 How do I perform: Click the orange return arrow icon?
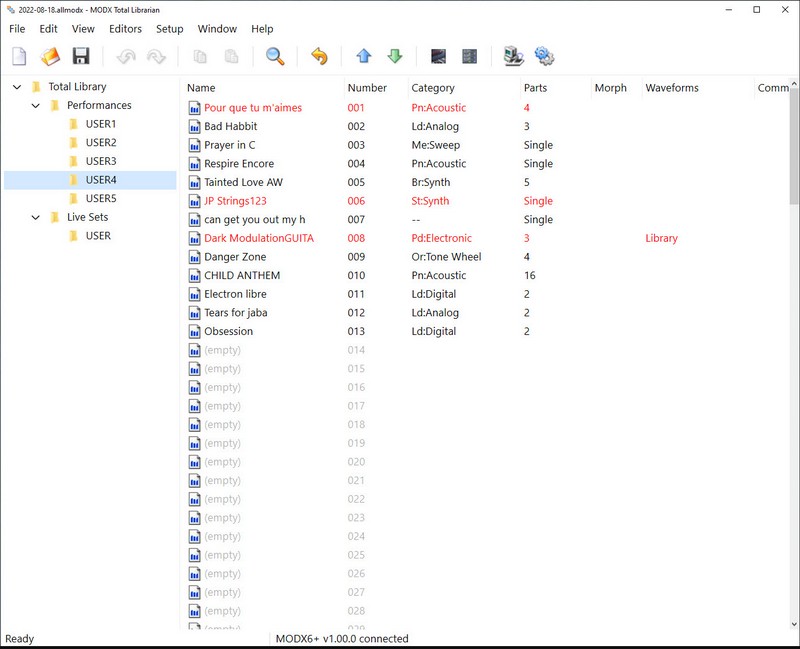[x=319, y=56]
